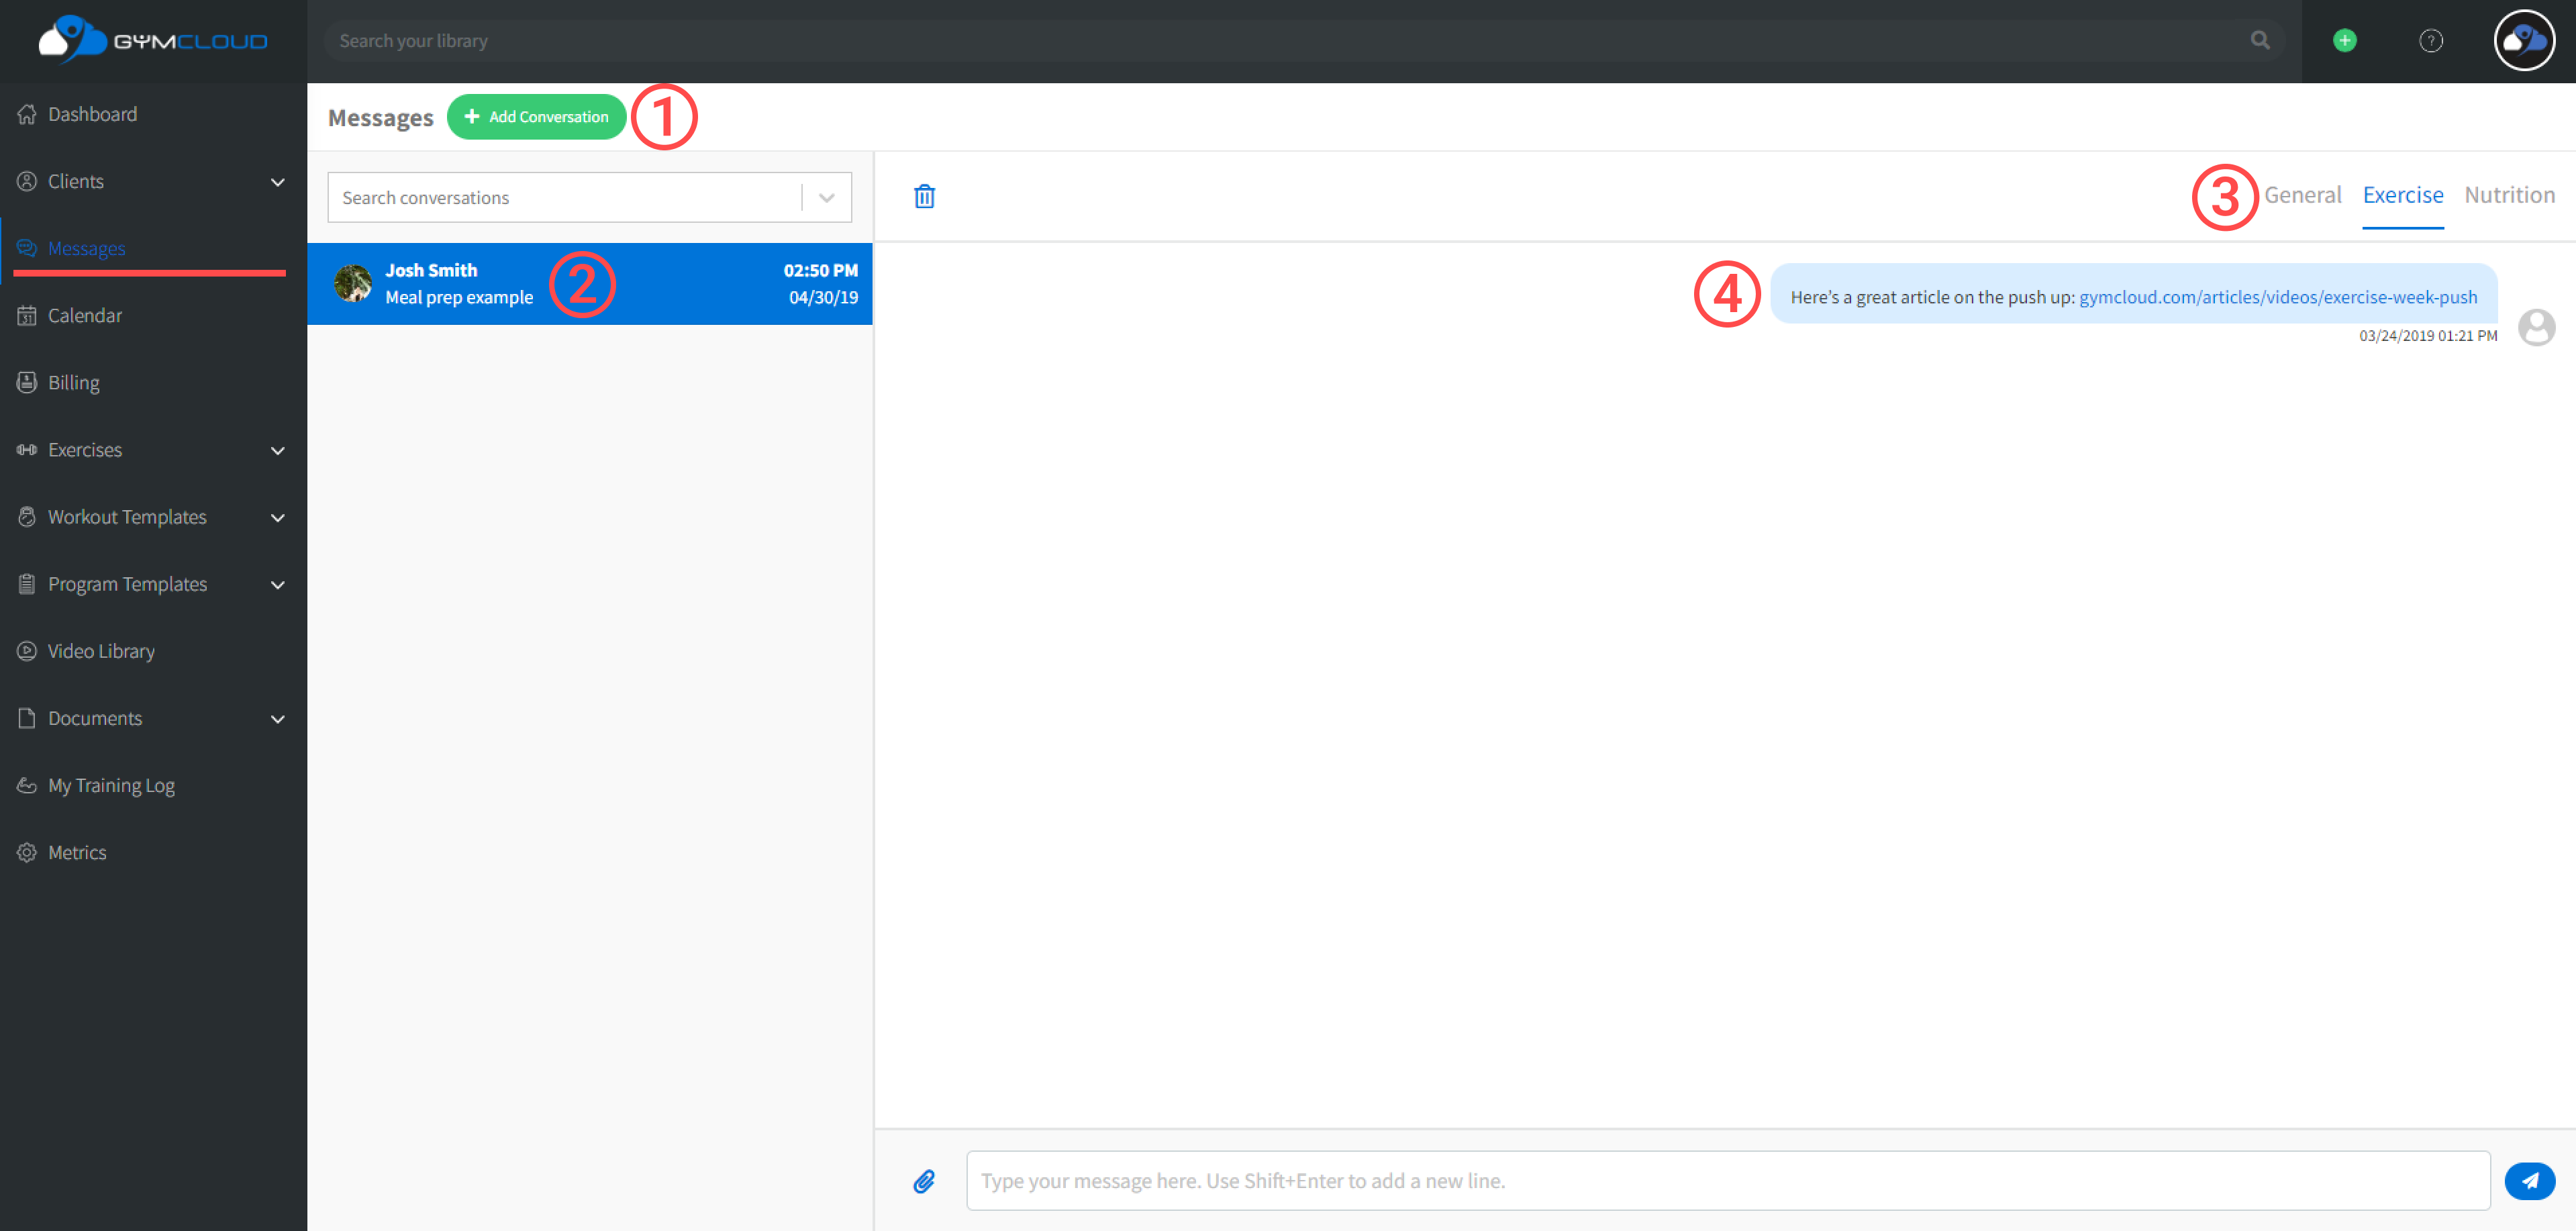Click search magnifier in library bar

coord(2260,41)
